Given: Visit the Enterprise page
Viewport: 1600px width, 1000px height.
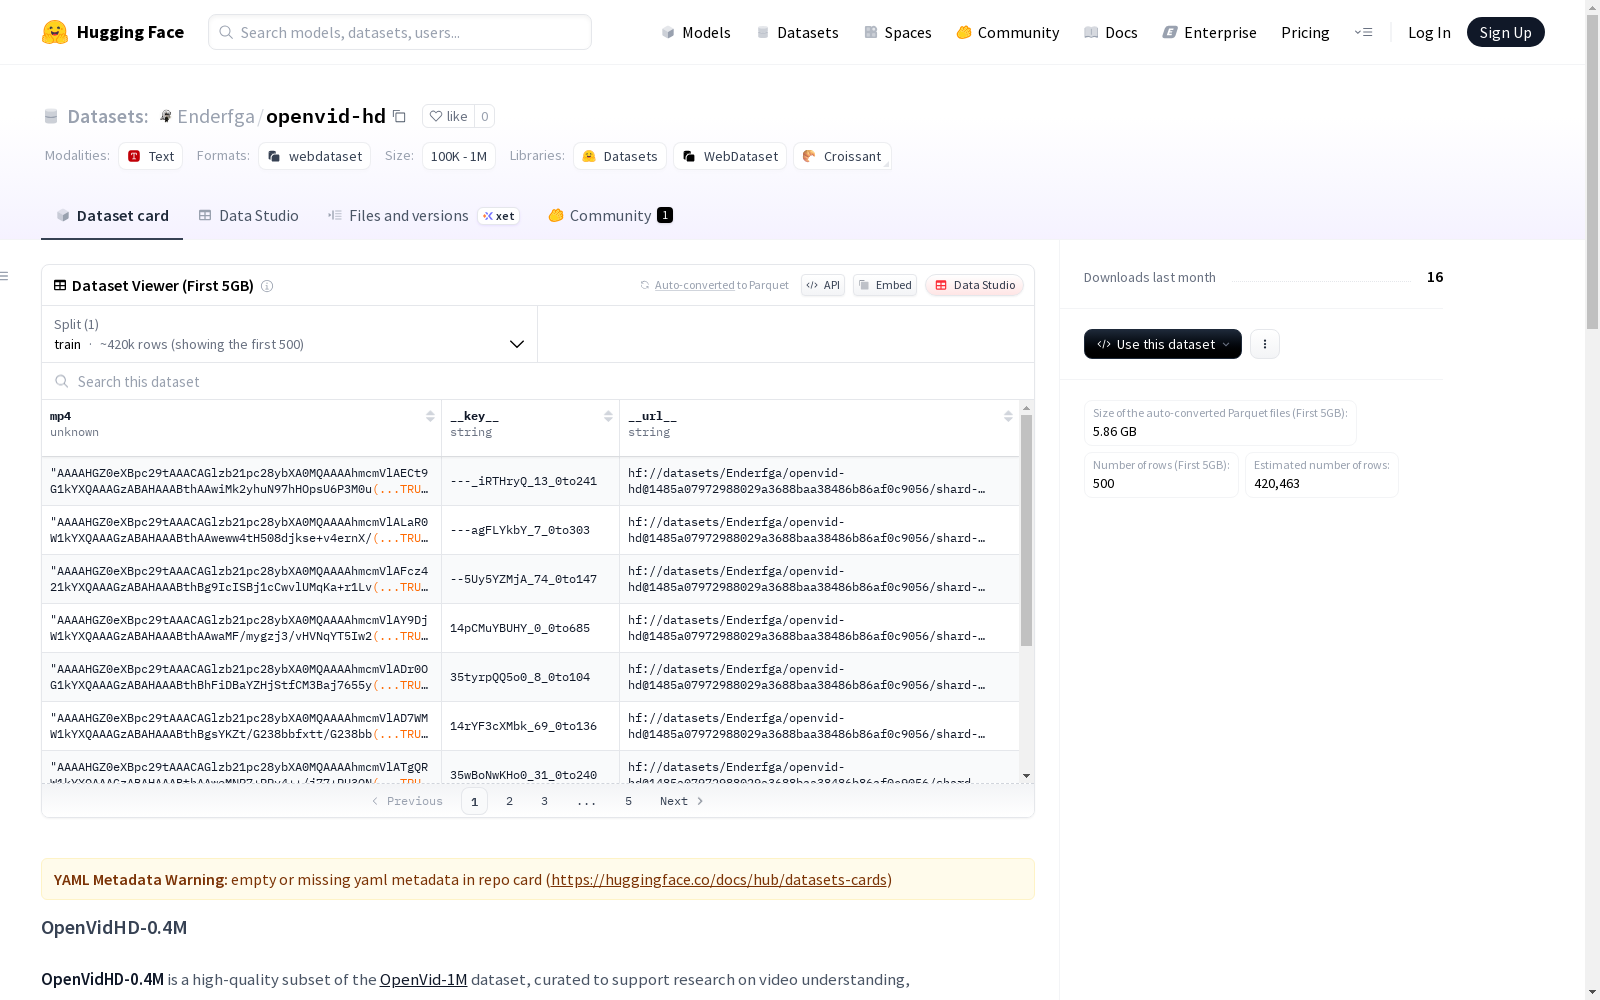Looking at the screenshot, I should (1210, 32).
